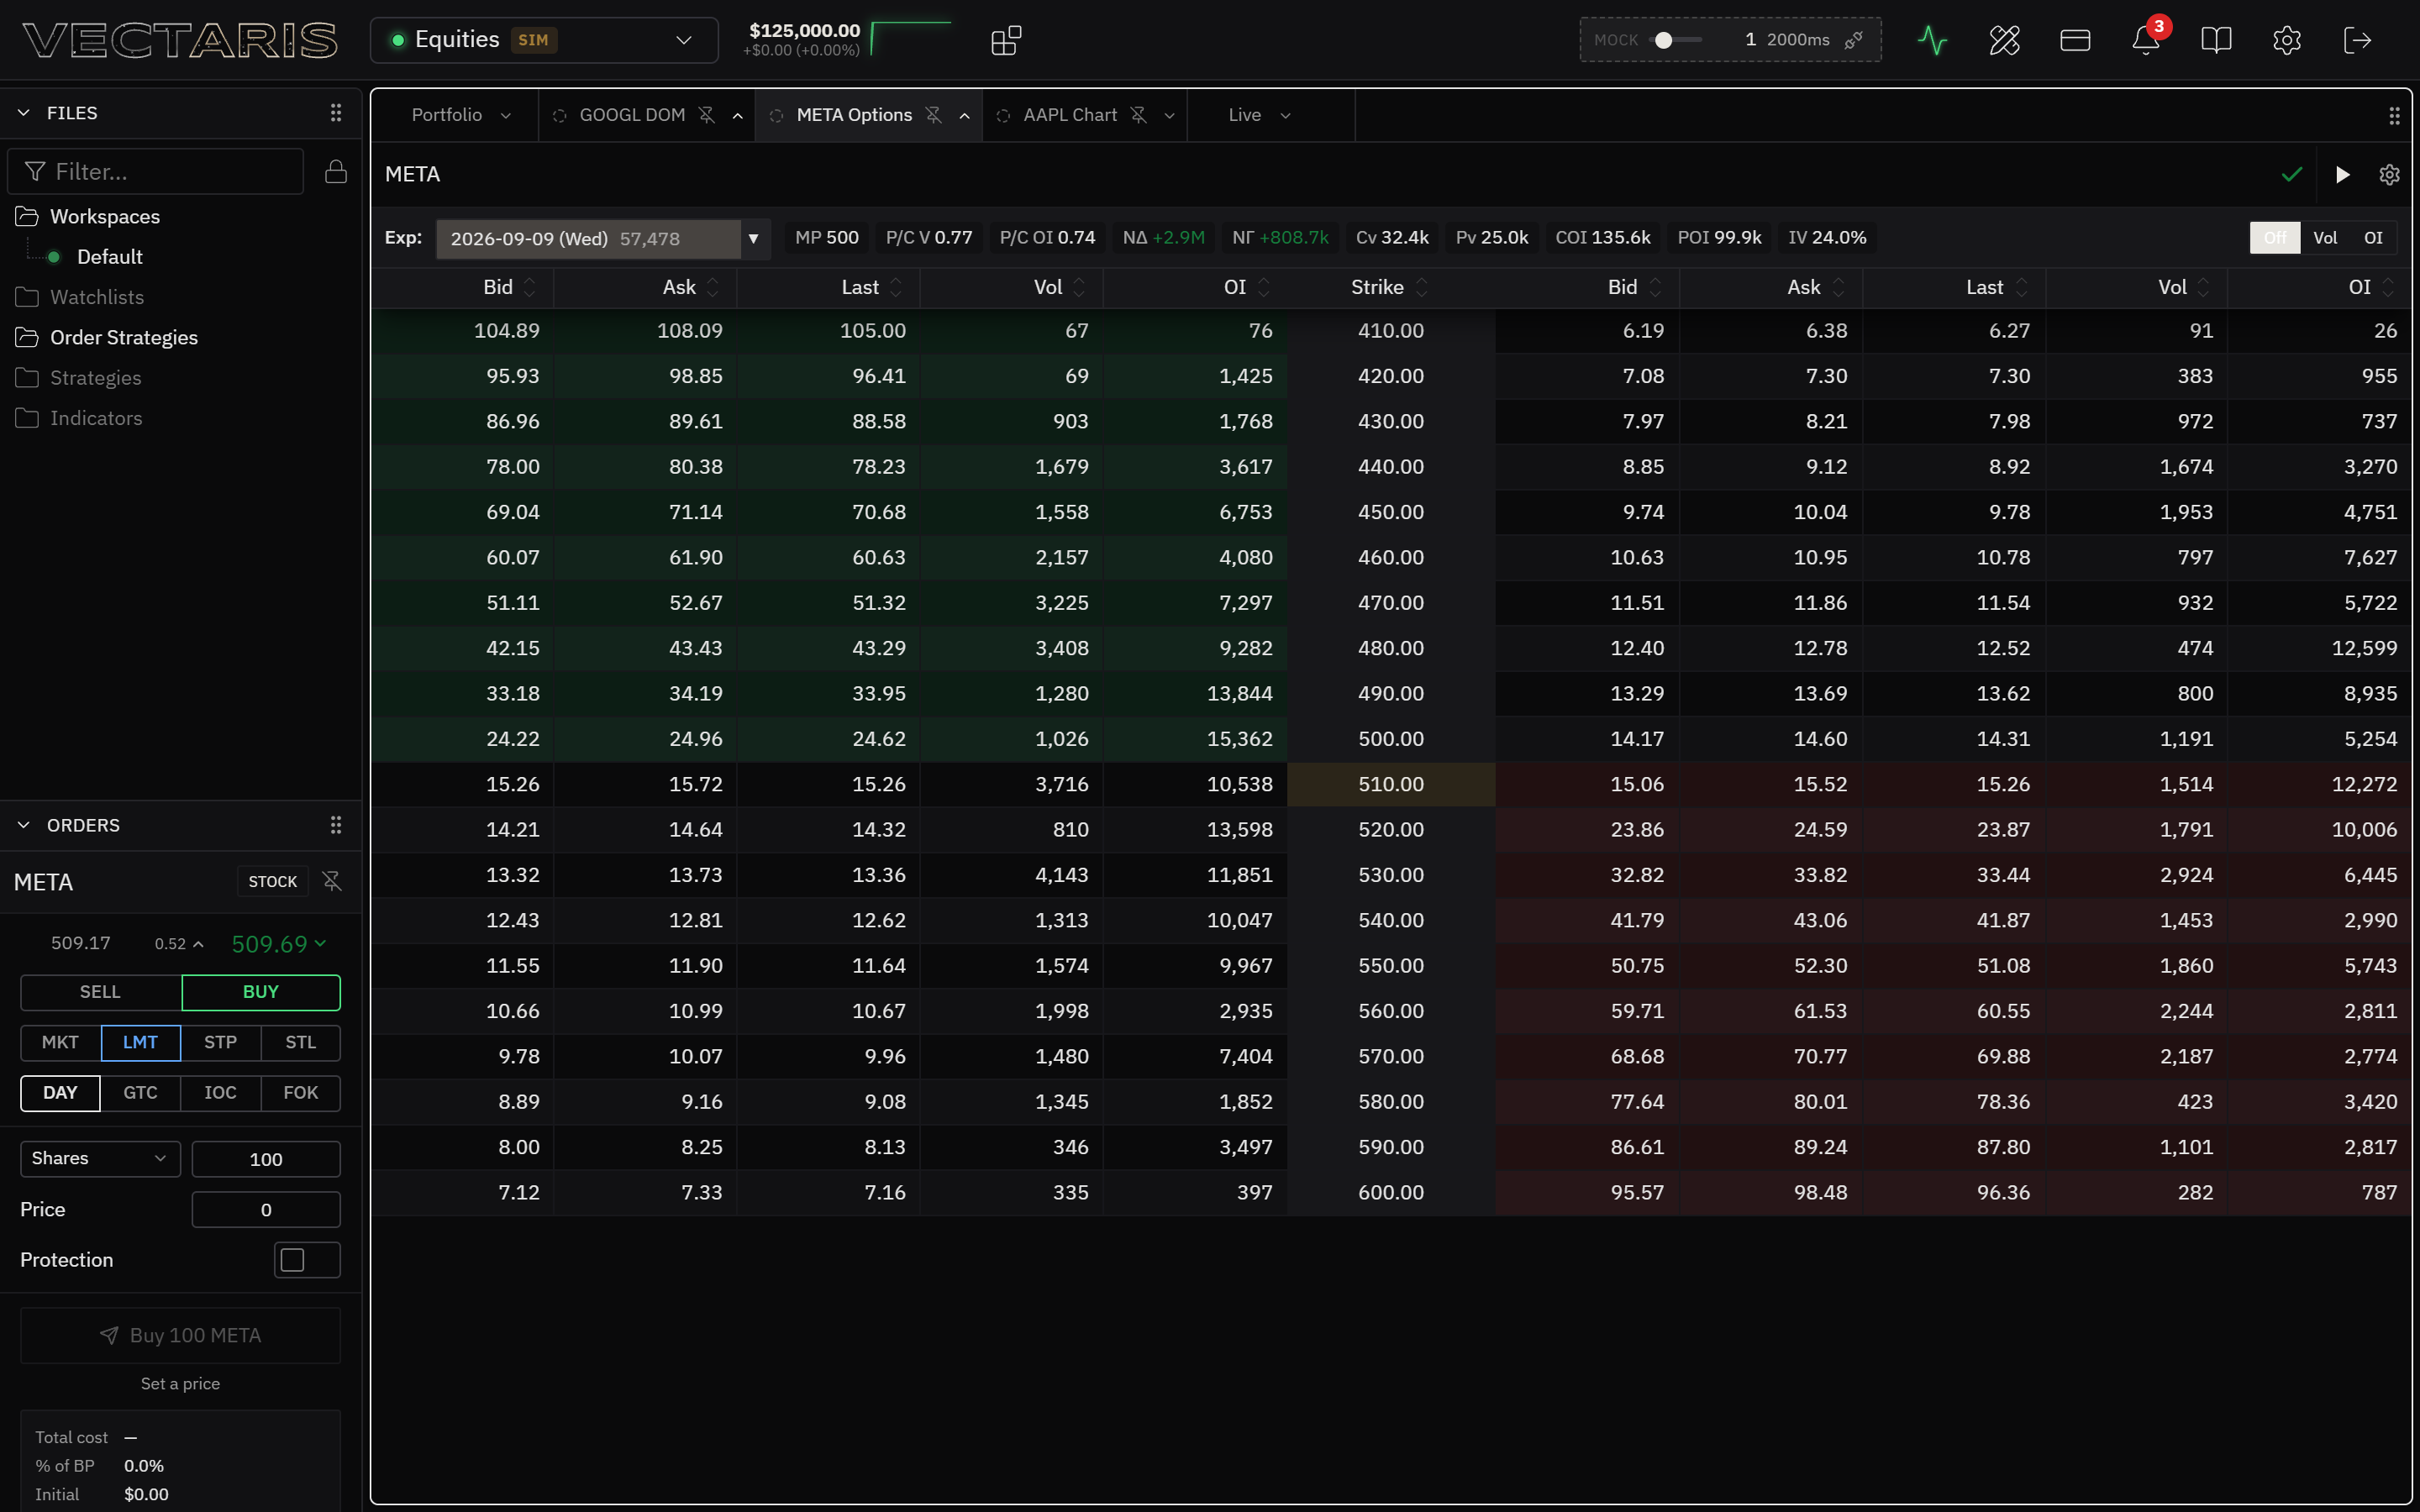Open the documentation book icon

point(2216,40)
